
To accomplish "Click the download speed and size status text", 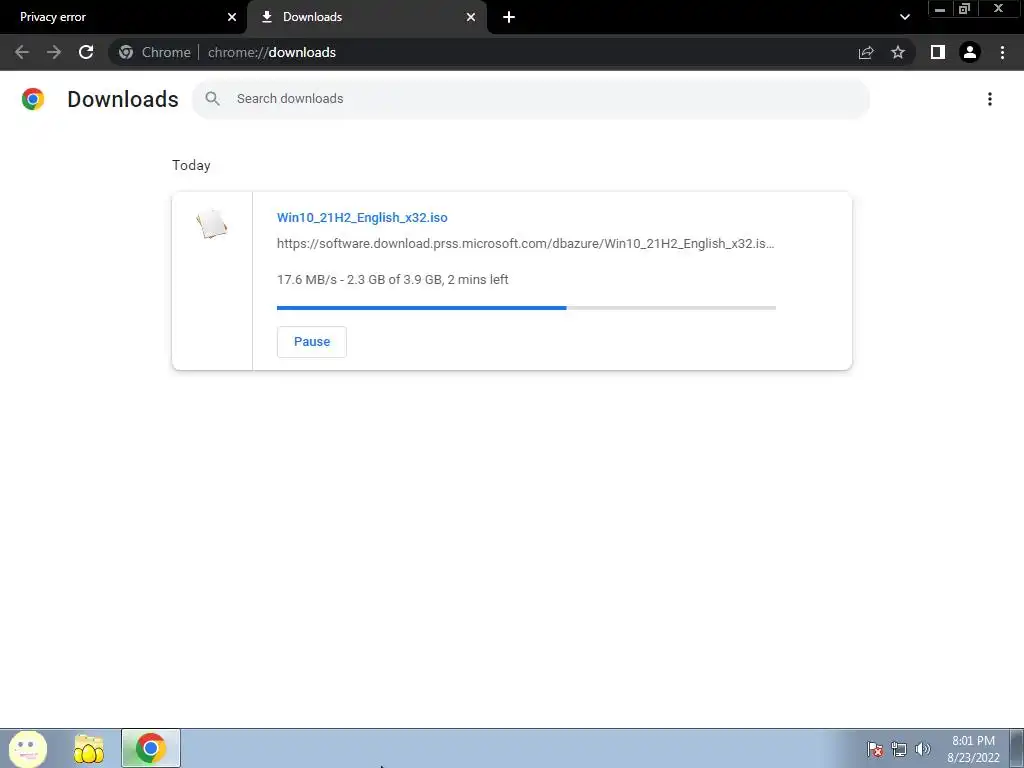I will point(392,280).
